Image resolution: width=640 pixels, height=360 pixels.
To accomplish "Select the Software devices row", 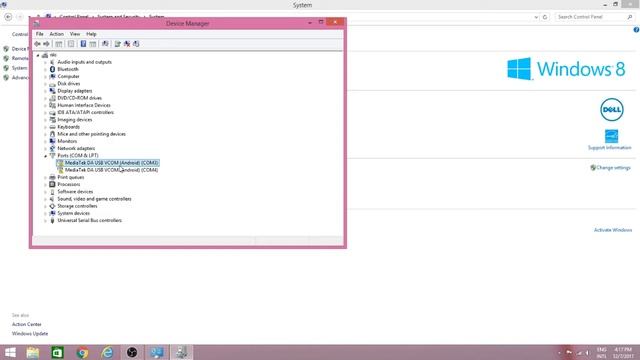I will tap(75, 192).
